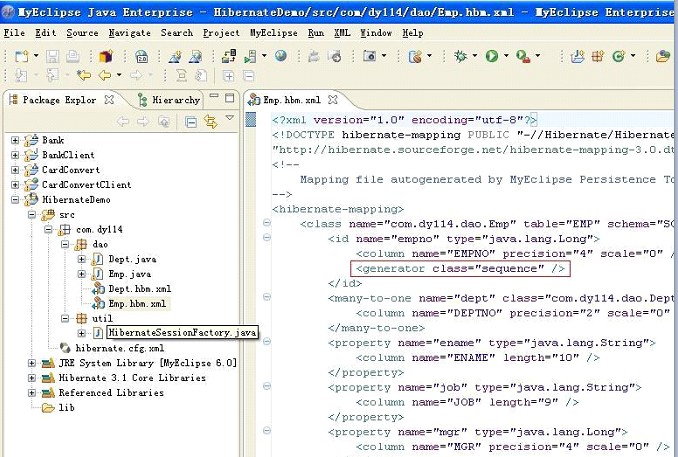Expand the Bank project node
The height and width of the screenshot is (457, 678).
15,141
